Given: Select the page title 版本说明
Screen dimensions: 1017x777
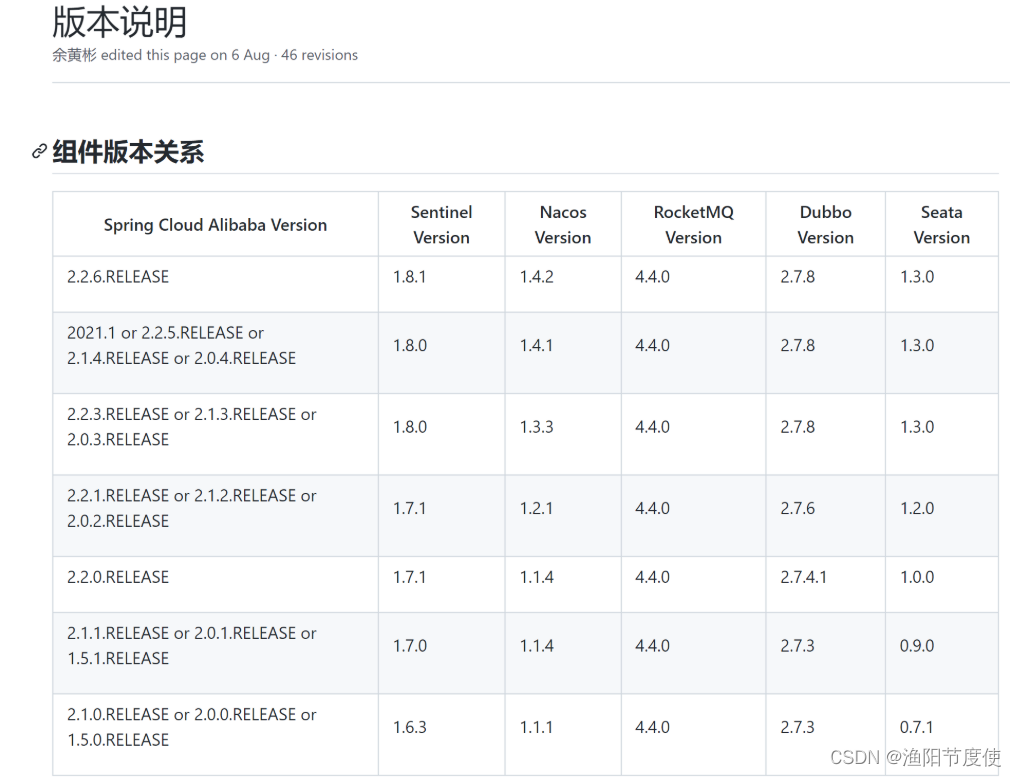Looking at the screenshot, I should click(119, 22).
